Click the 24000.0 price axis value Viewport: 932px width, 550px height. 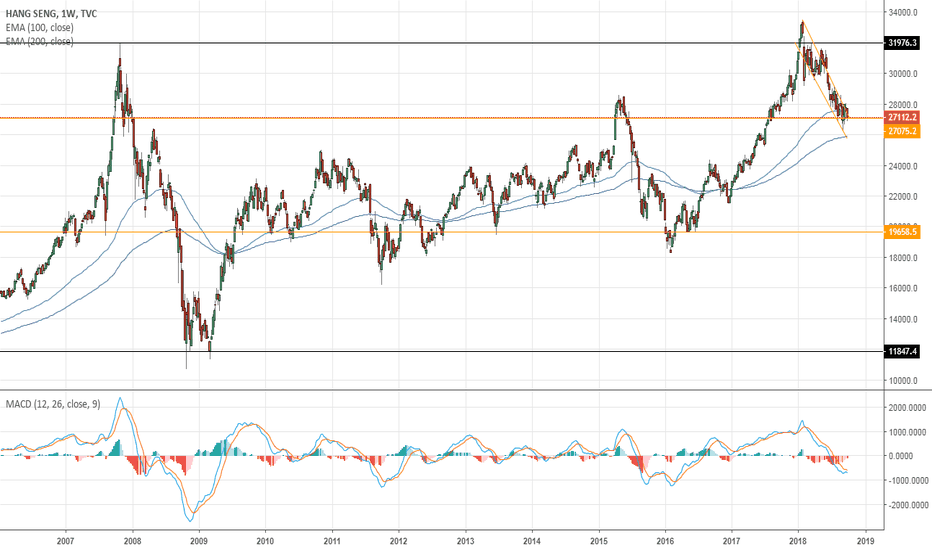903,166
